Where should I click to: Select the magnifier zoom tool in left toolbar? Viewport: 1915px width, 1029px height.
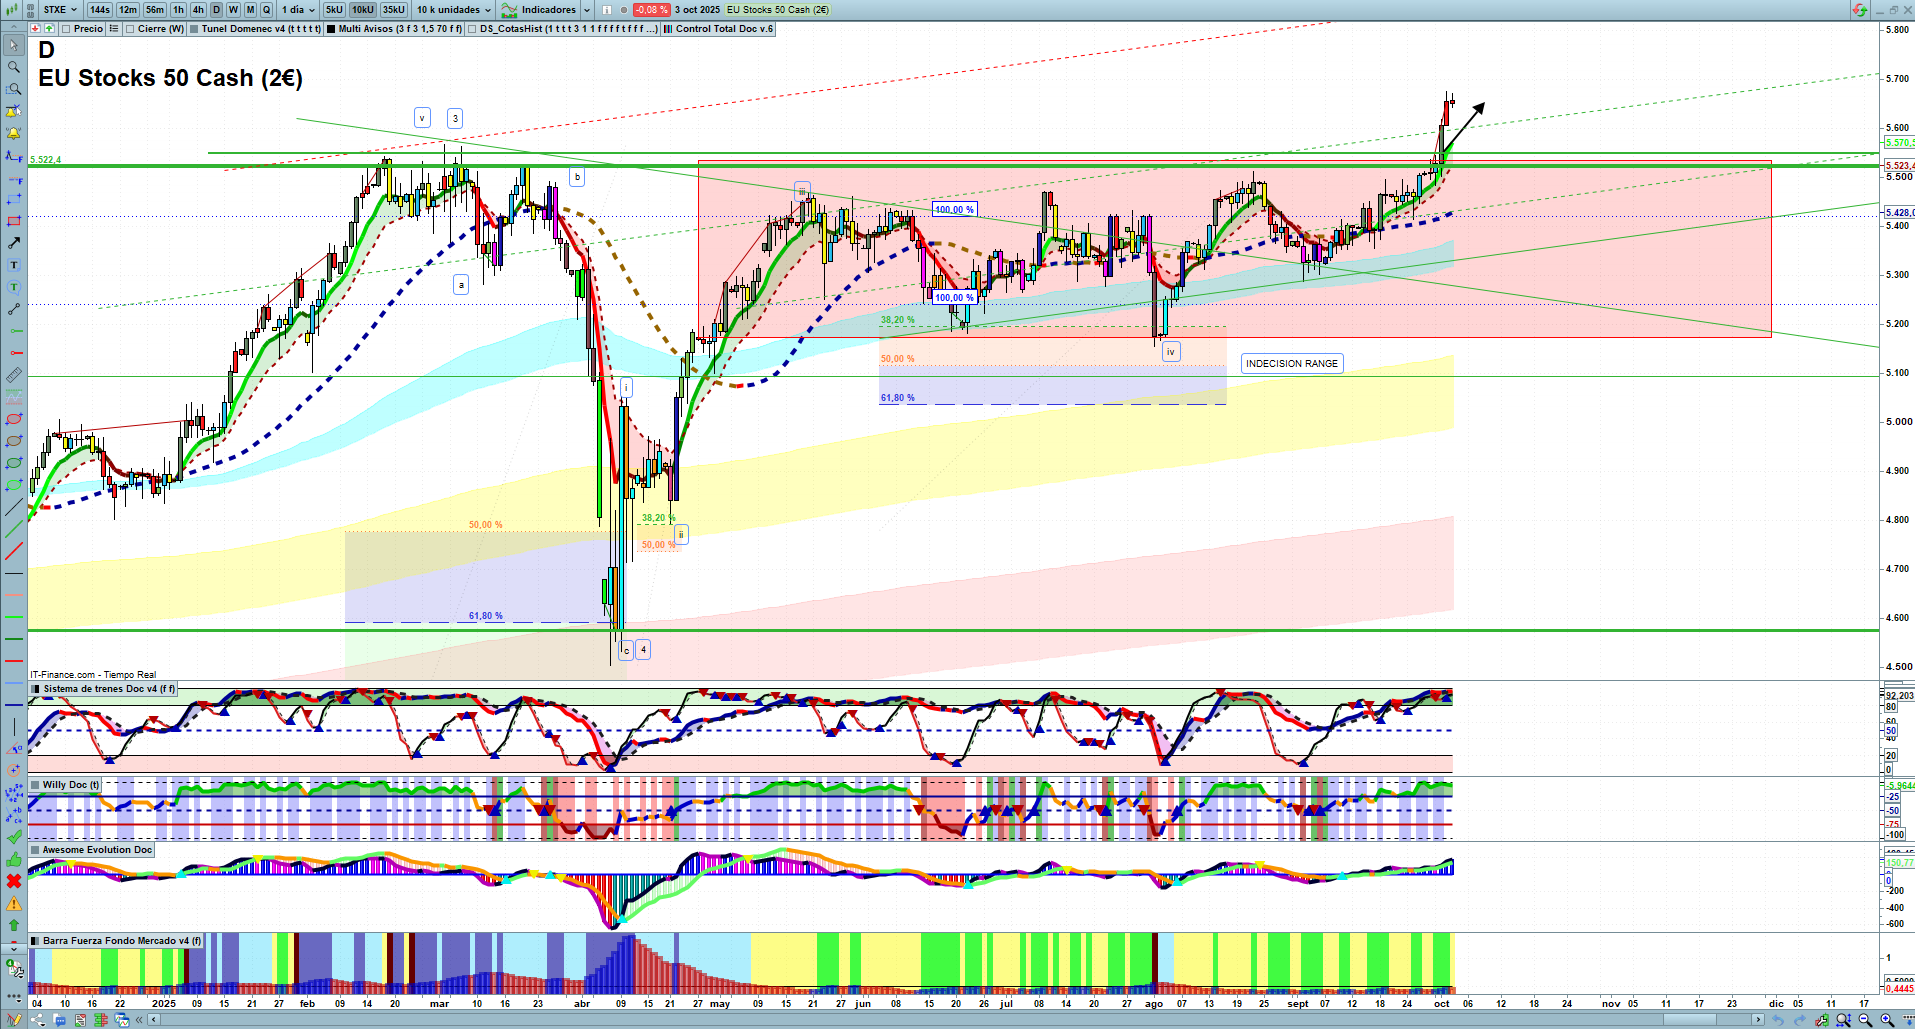(14, 67)
